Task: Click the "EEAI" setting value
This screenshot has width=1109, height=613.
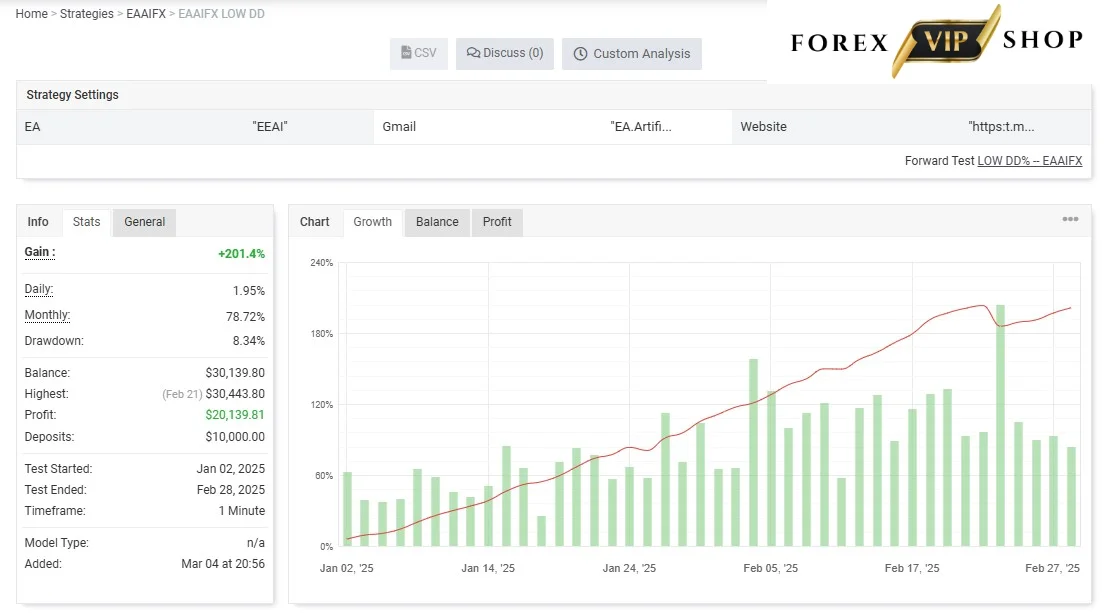Action: (x=270, y=127)
